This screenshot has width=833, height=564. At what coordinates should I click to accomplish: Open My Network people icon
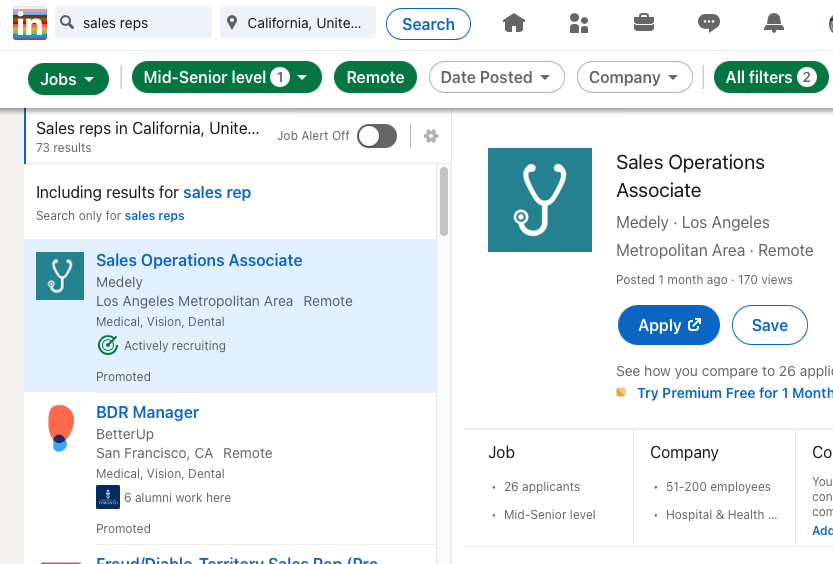579,23
